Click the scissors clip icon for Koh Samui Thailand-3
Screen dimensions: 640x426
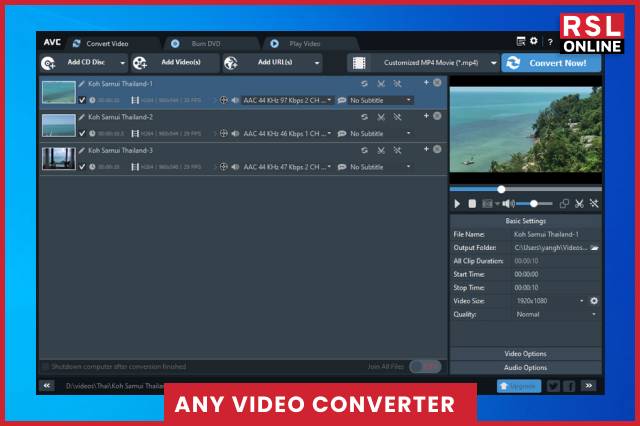click(381, 151)
